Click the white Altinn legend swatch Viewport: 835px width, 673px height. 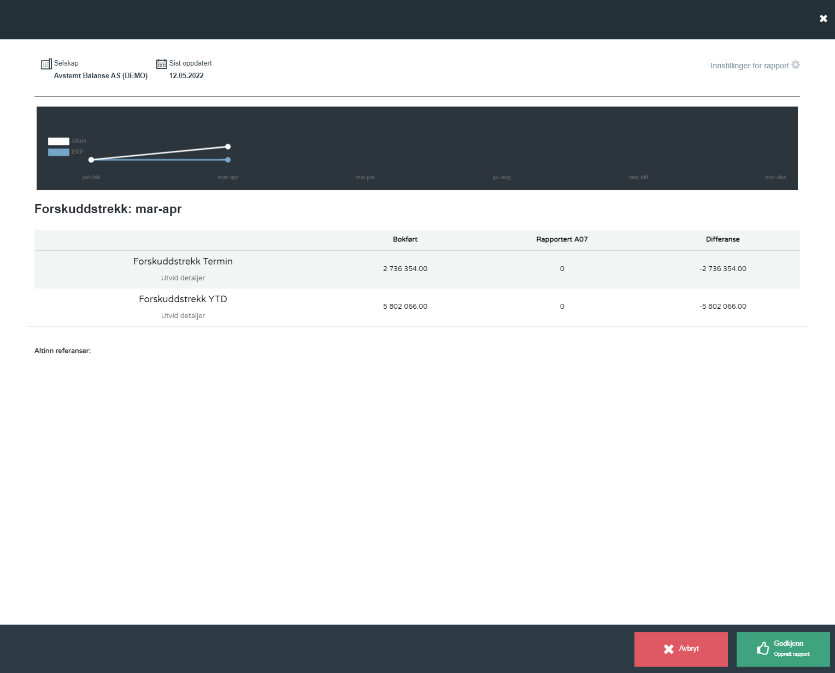tap(59, 141)
